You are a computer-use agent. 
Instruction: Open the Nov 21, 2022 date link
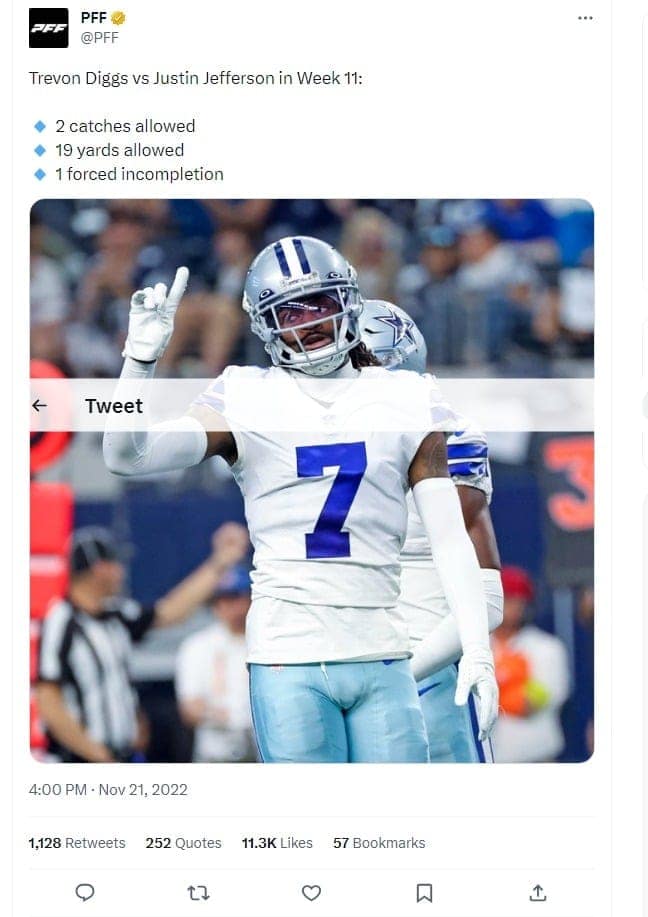pyautogui.click(x=143, y=790)
